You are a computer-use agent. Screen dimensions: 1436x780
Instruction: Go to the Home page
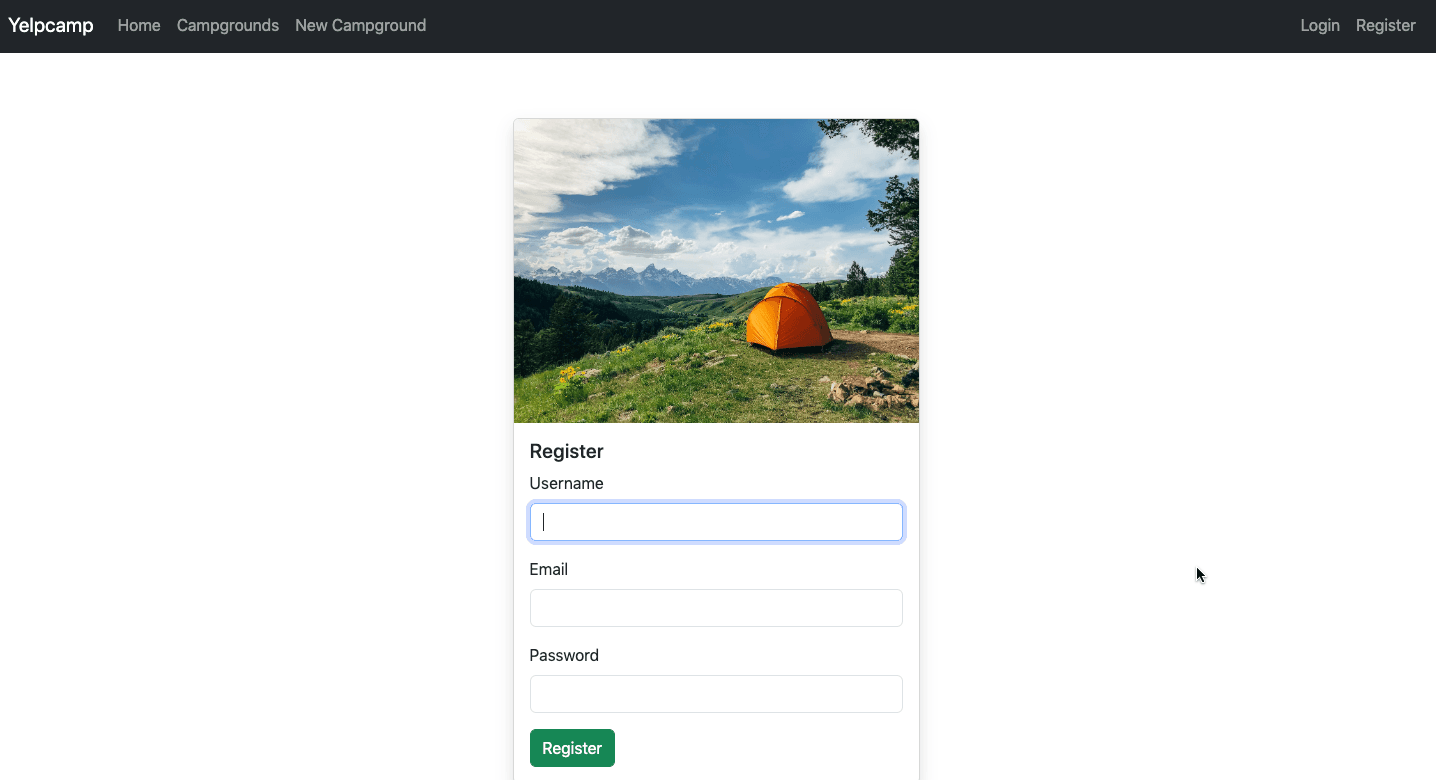(139, 26)
